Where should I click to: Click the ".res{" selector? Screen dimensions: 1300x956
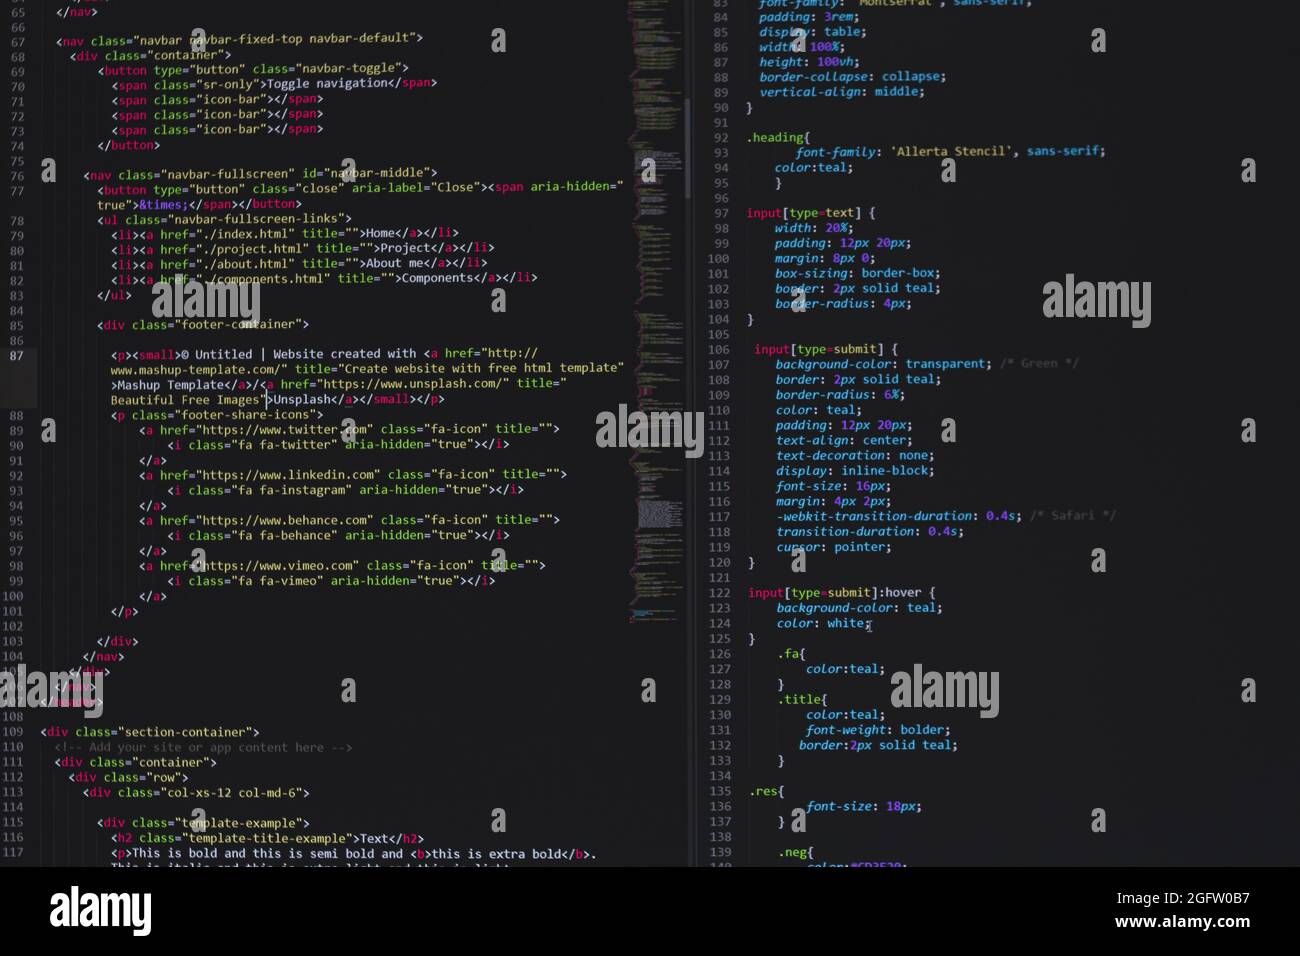[766, 791]
